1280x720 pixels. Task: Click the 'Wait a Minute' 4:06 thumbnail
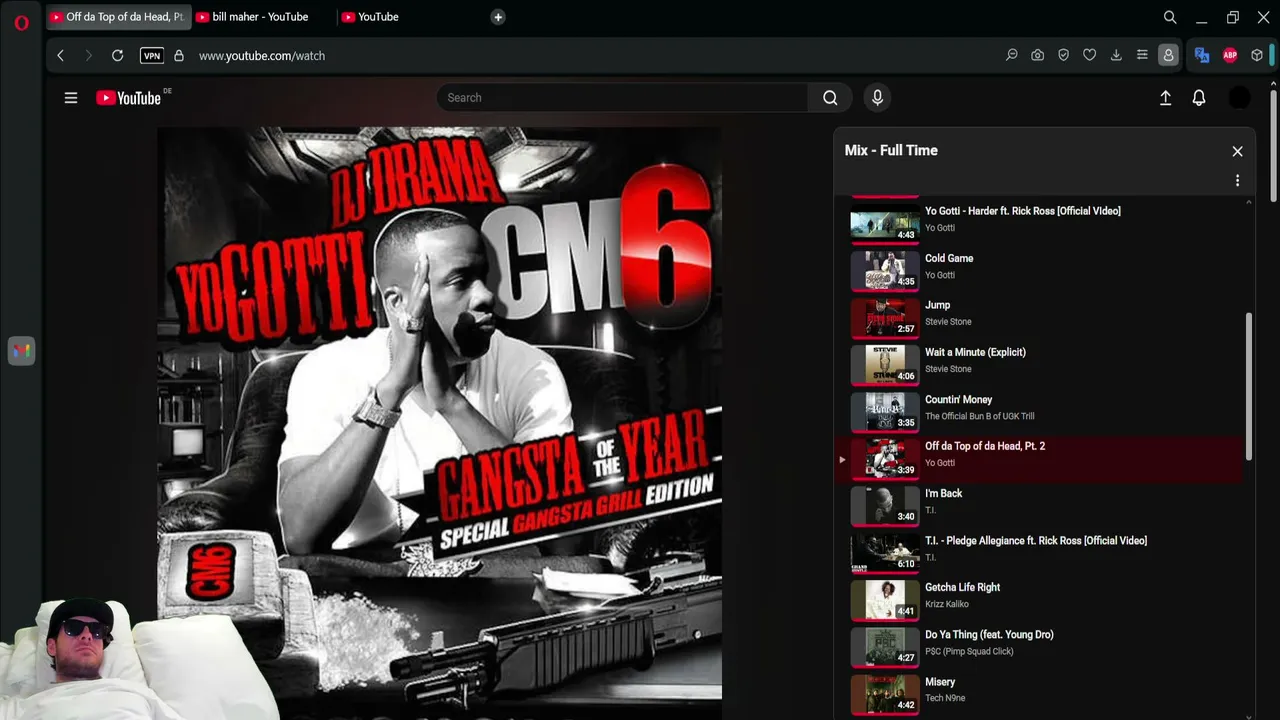[x=885, y=363]
